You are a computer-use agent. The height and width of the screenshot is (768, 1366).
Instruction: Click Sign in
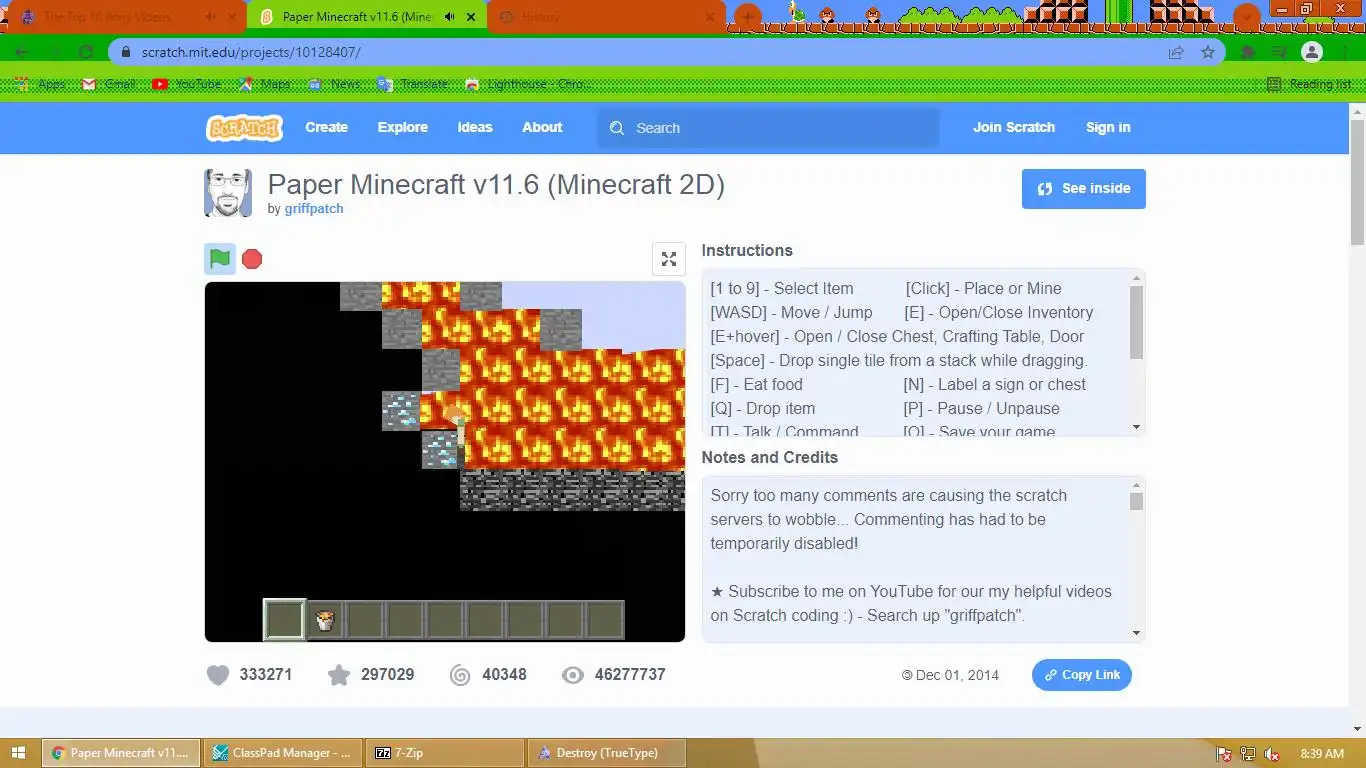(x=1108, y=128)
